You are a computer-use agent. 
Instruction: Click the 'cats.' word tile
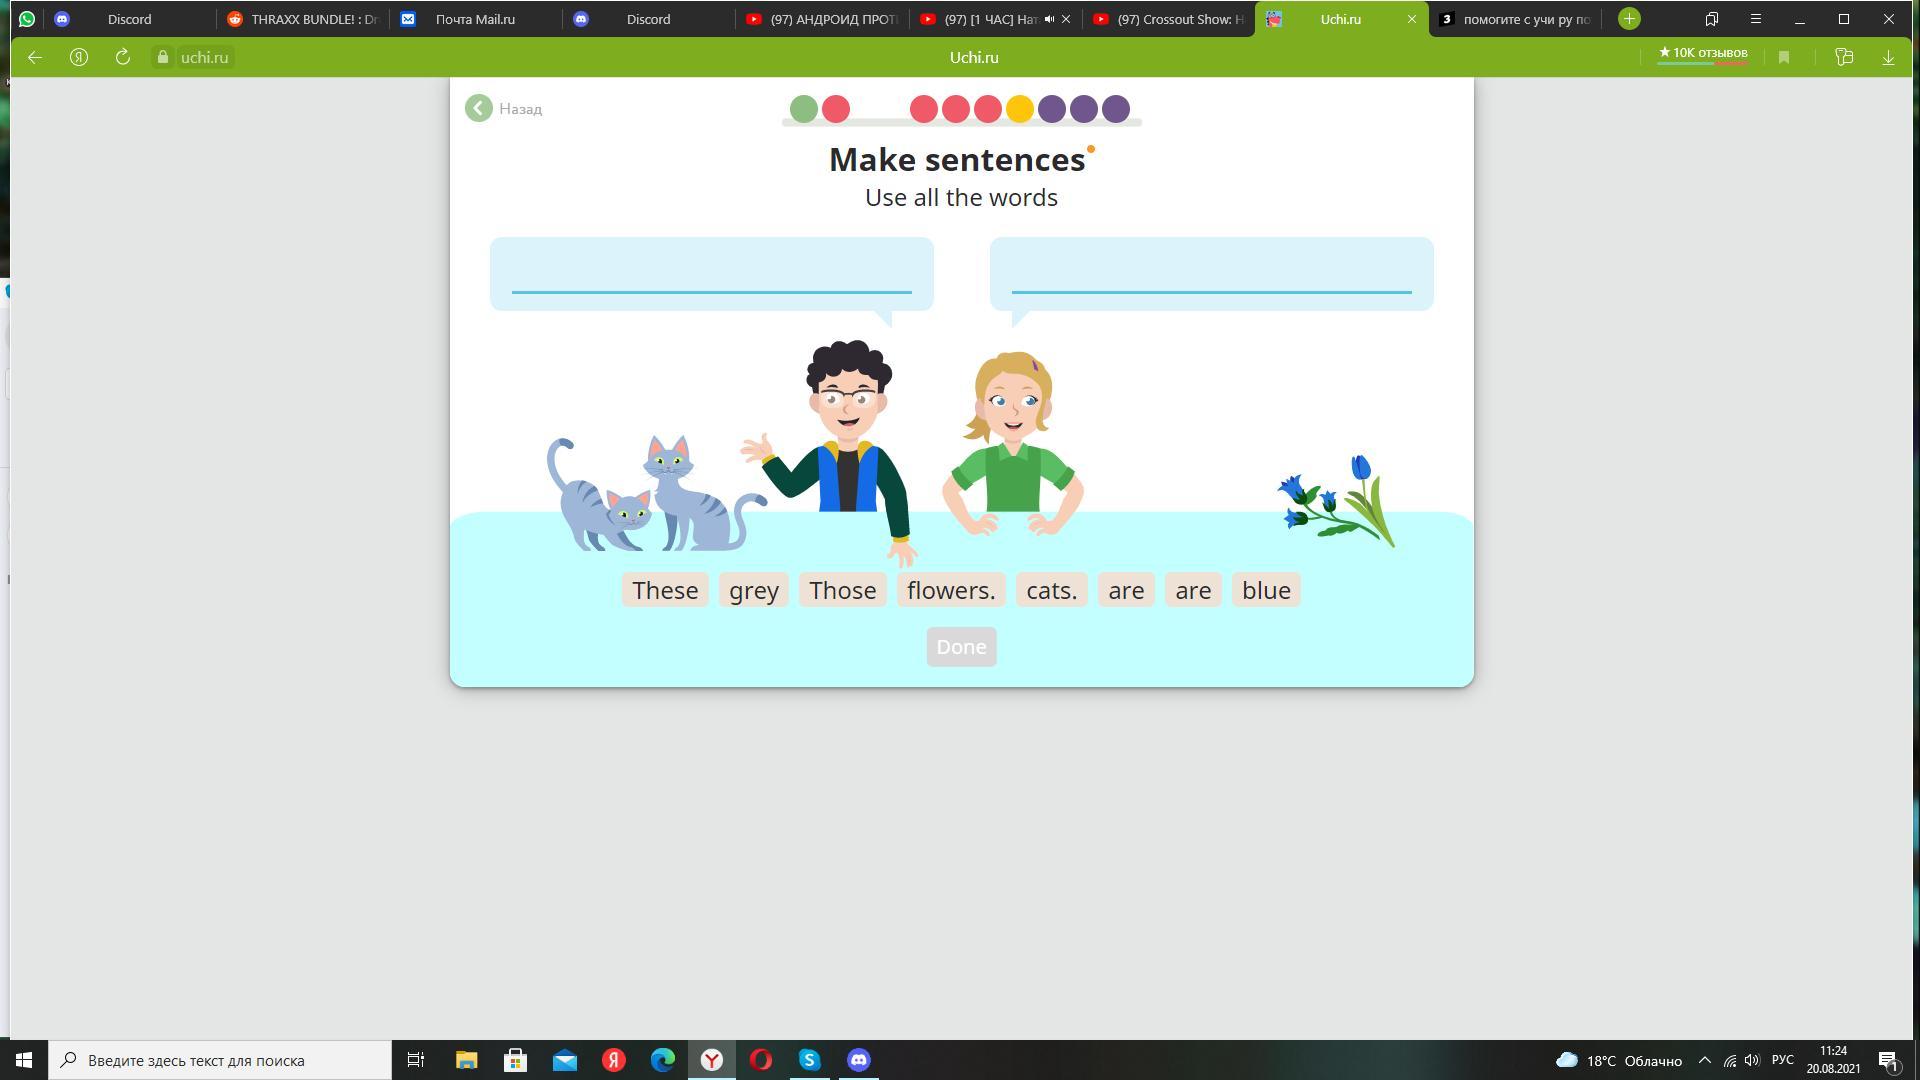pos(1051,589)
